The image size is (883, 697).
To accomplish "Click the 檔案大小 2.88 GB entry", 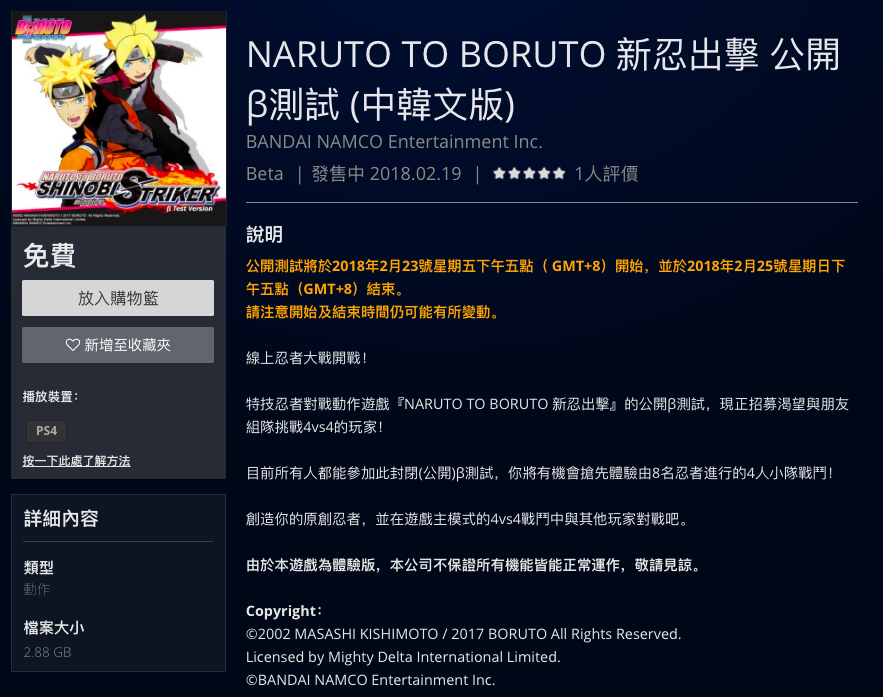I will click(54, 640).
